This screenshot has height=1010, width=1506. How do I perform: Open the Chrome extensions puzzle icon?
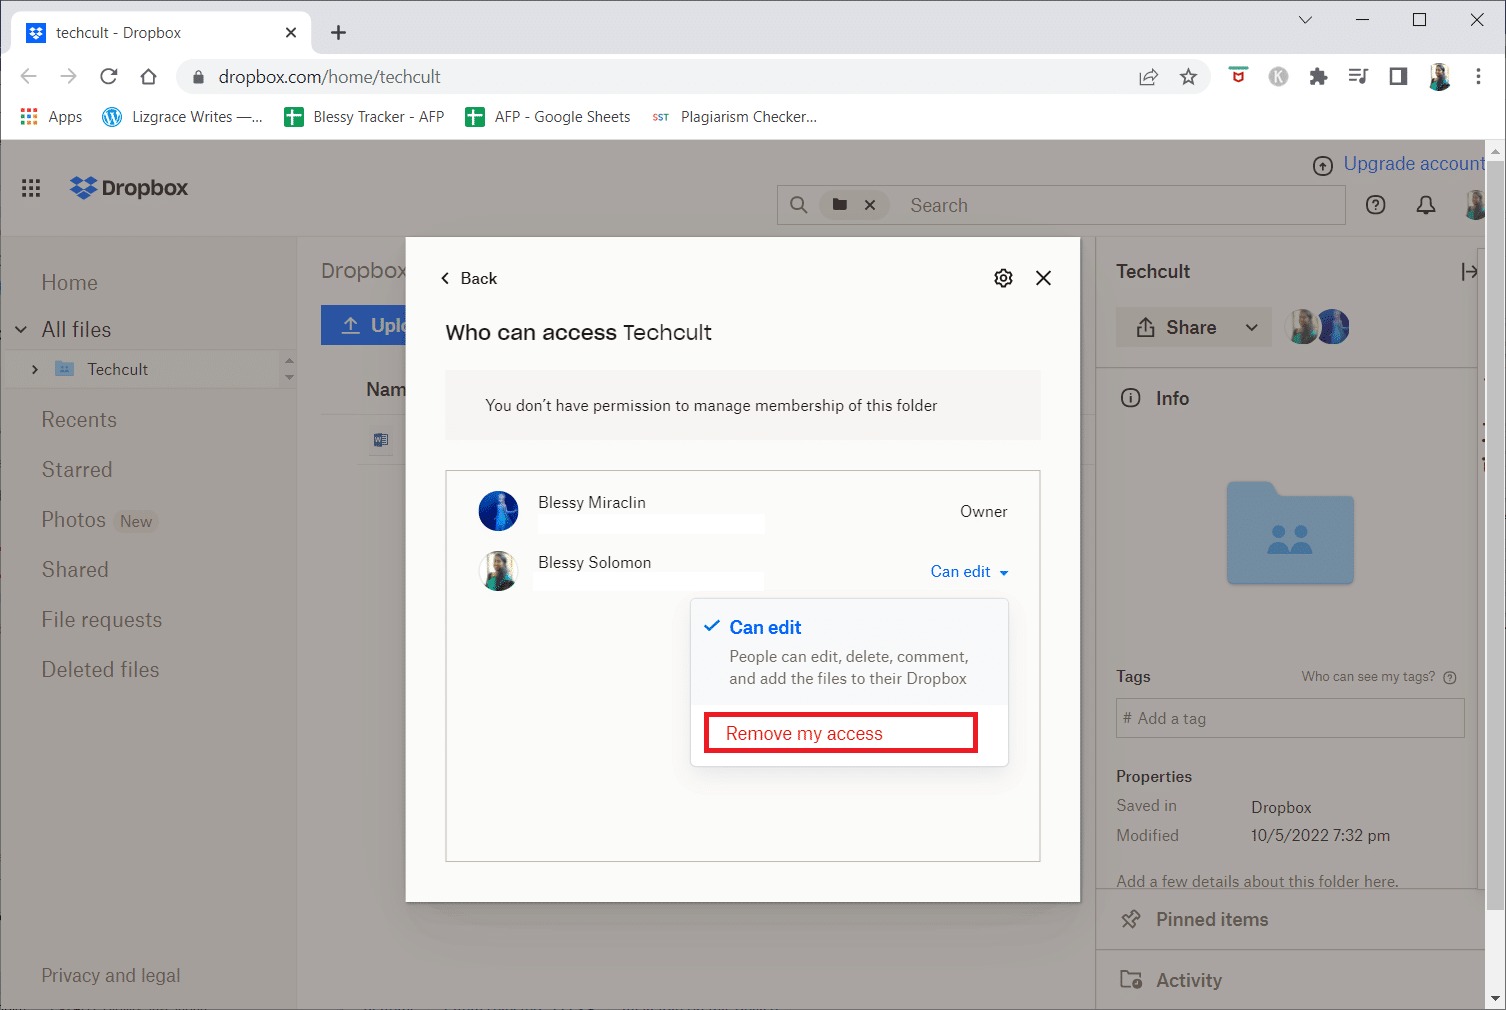(x=1318, y=77)
